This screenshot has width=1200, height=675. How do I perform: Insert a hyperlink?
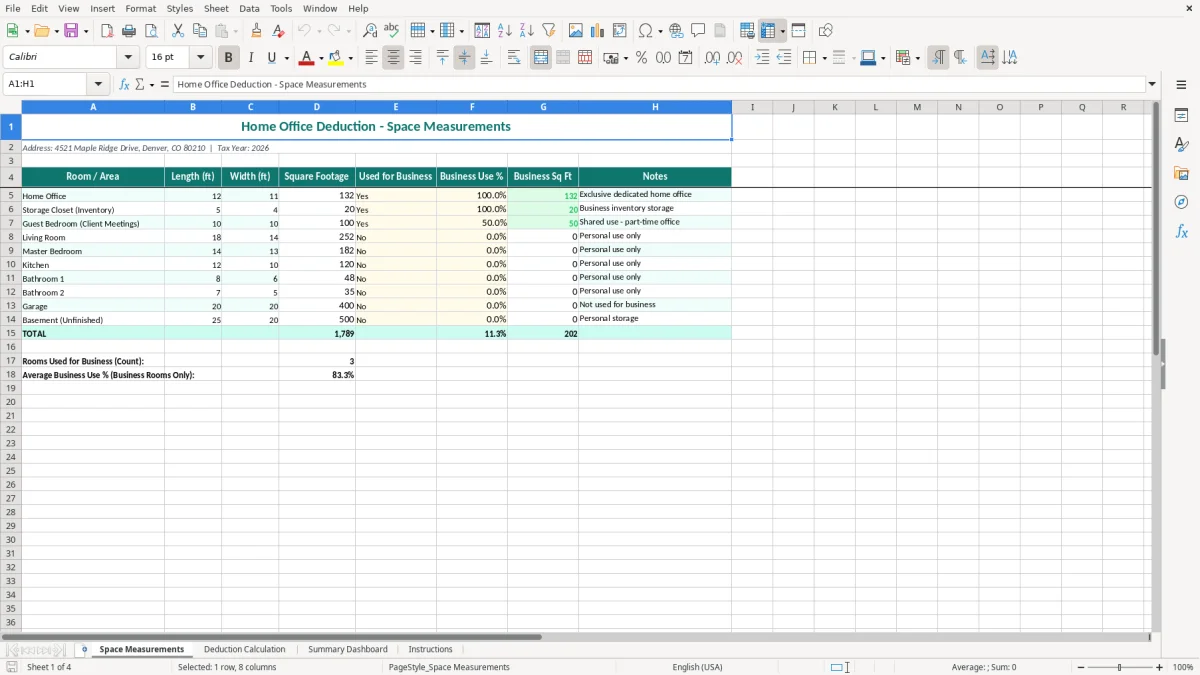[x=677, y=31]
